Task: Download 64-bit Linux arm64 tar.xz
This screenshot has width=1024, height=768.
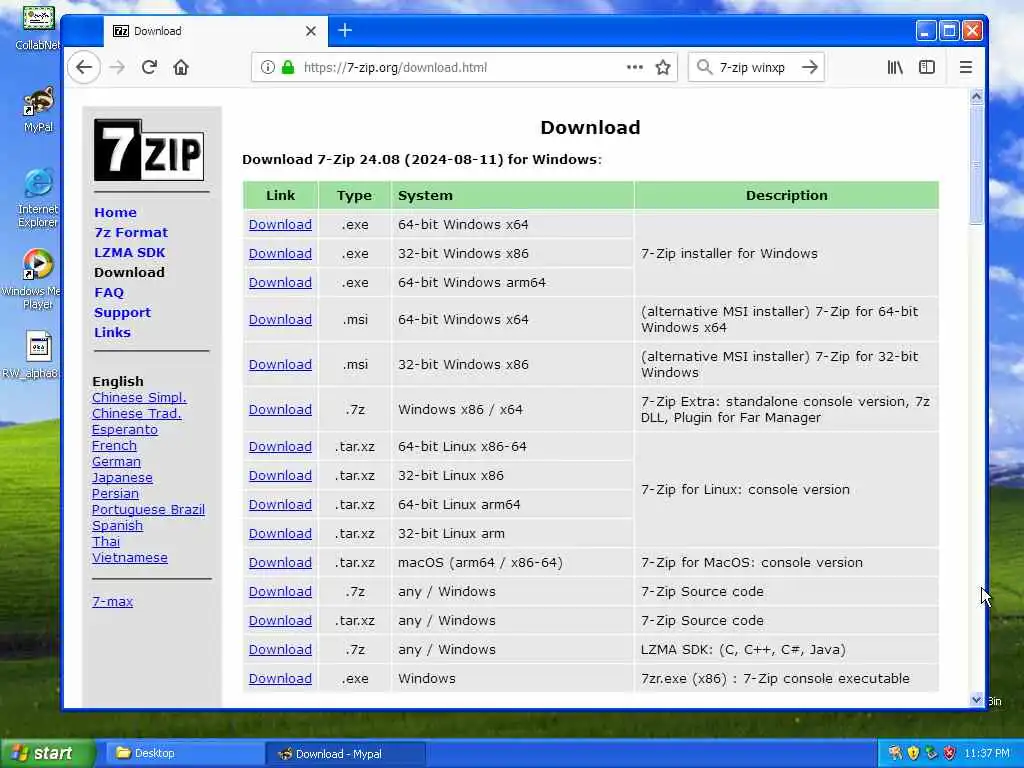Action: click(280, 505)
